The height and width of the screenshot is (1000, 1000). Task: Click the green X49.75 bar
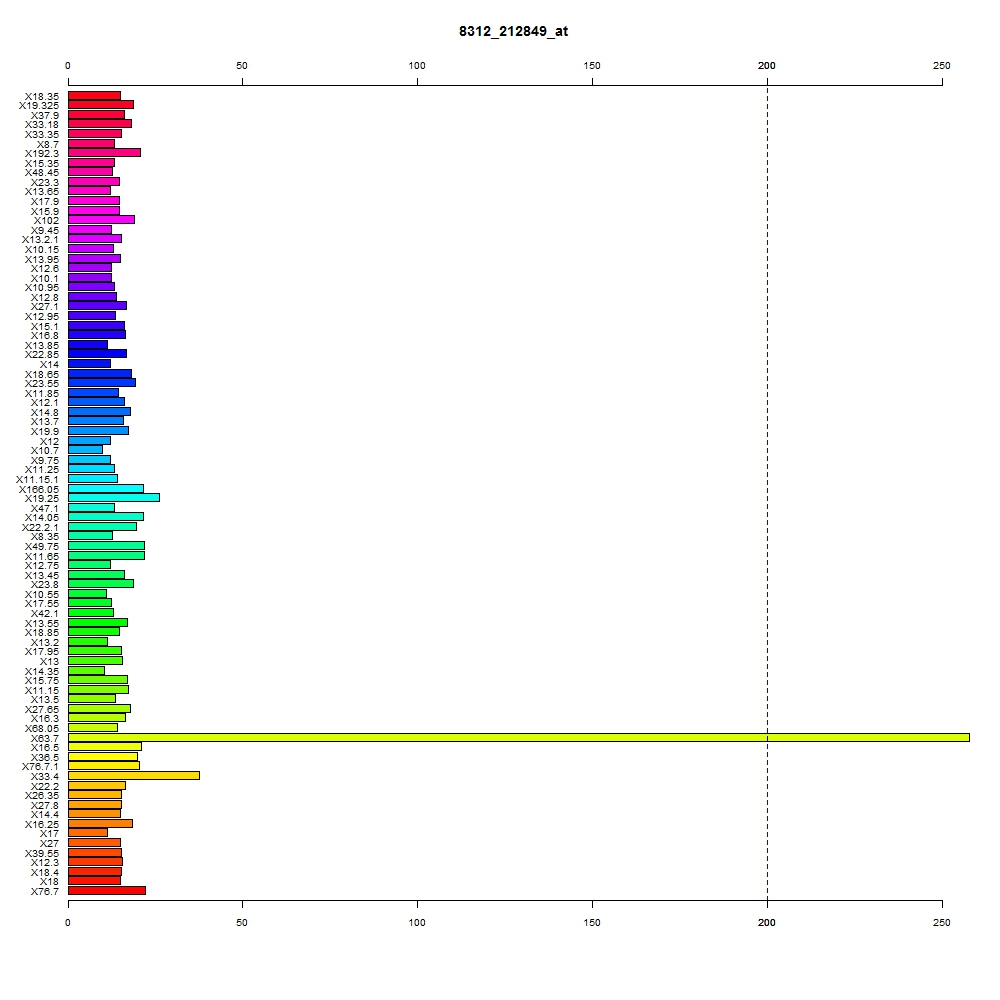point(107,546)
